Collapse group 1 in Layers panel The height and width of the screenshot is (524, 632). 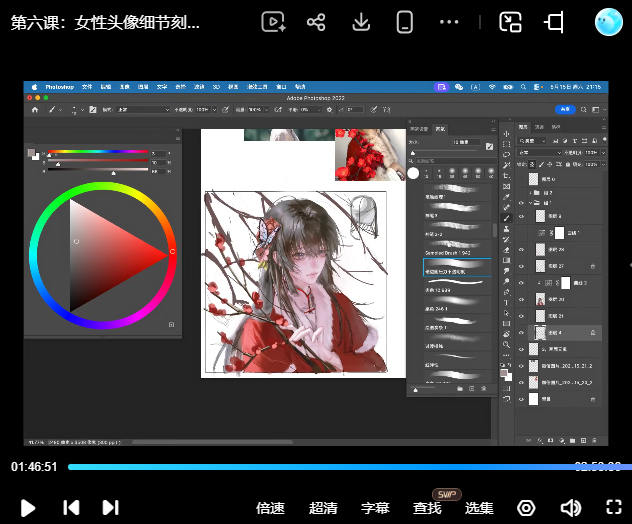click(530, 203)
